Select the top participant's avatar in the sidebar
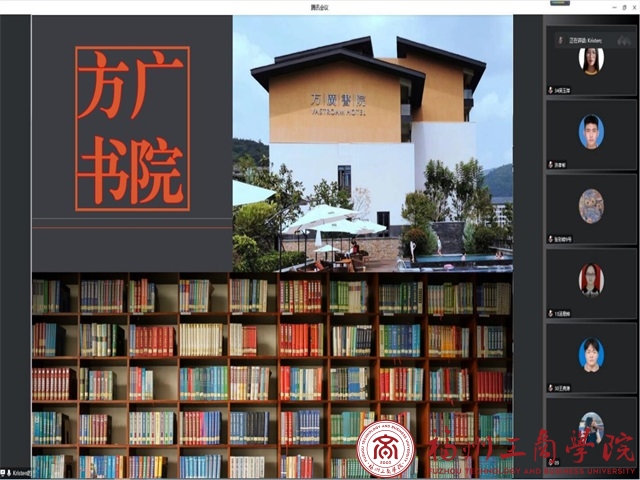This screenshot has height=480, width=640. 591,59
